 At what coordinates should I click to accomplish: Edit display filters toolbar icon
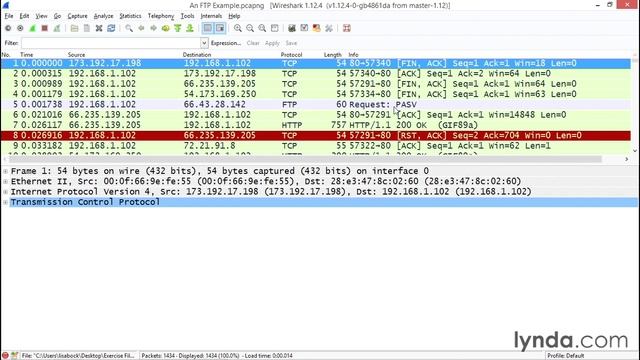coord(304,28)
